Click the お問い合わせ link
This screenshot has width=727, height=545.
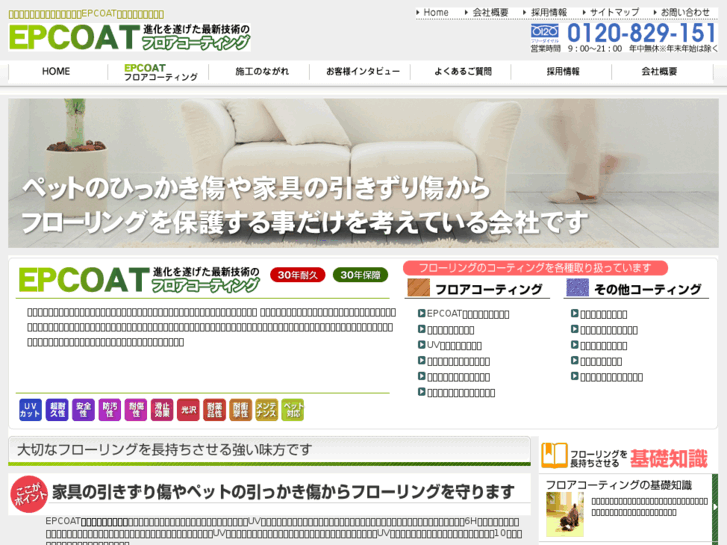[685, 13]
